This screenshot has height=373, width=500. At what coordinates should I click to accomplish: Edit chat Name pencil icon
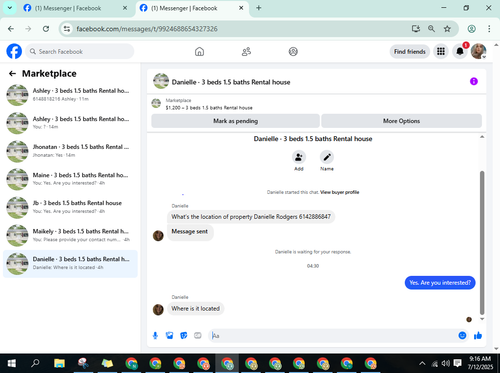click(327, 157)
